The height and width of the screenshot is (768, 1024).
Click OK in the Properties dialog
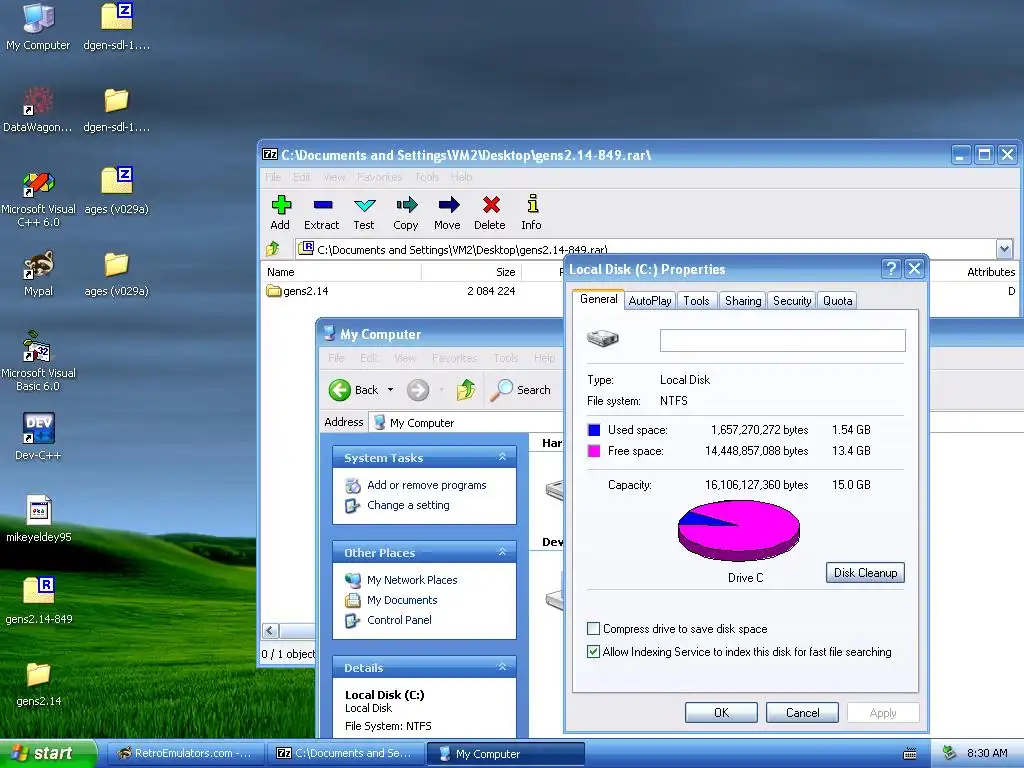[x=721, y=712]
